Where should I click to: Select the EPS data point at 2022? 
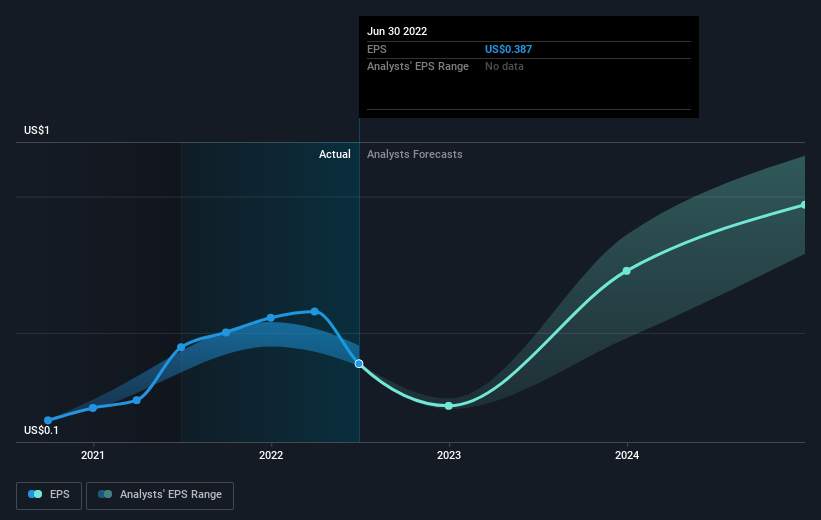[x=271, y=318]
